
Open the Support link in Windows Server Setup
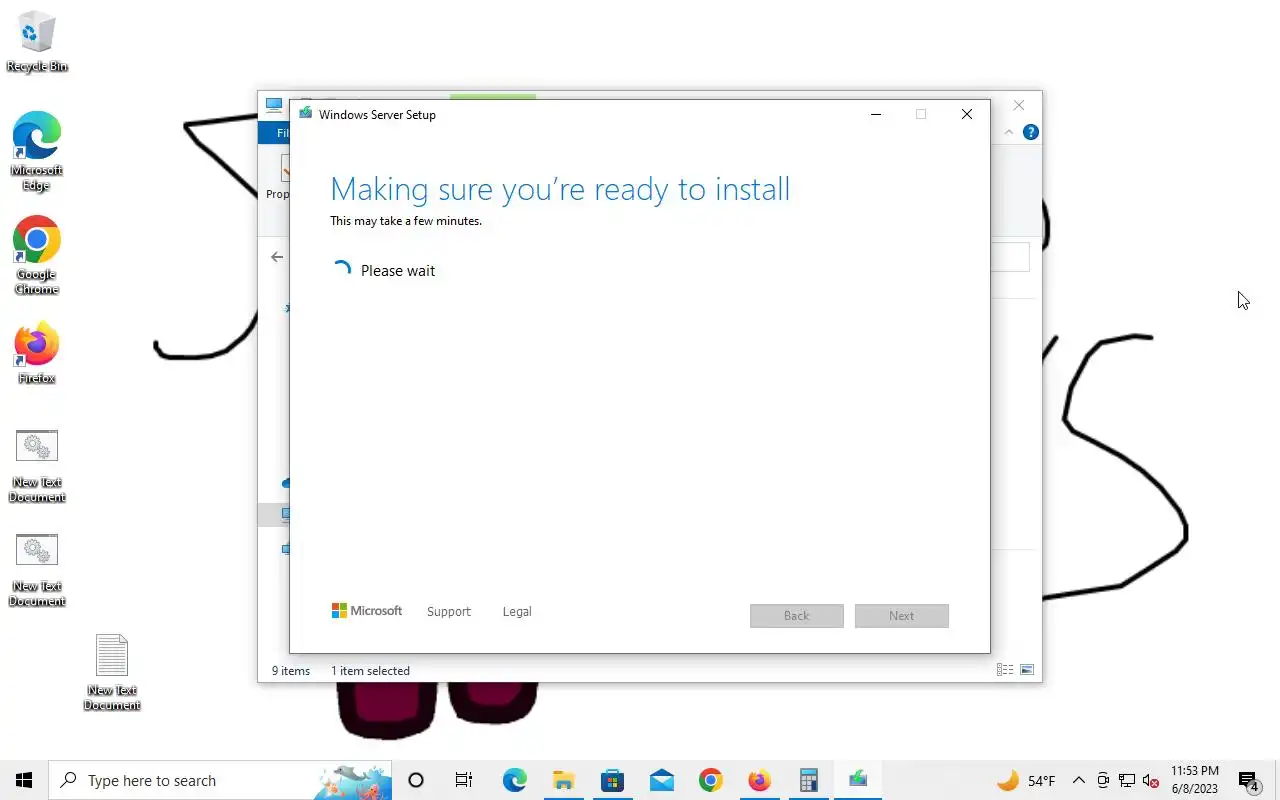(448, 611)
